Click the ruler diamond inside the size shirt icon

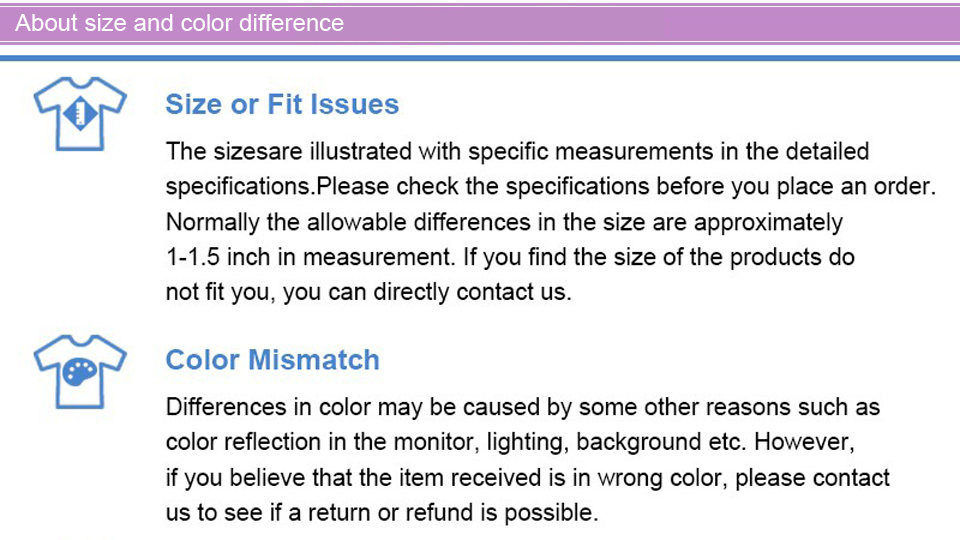81,115
